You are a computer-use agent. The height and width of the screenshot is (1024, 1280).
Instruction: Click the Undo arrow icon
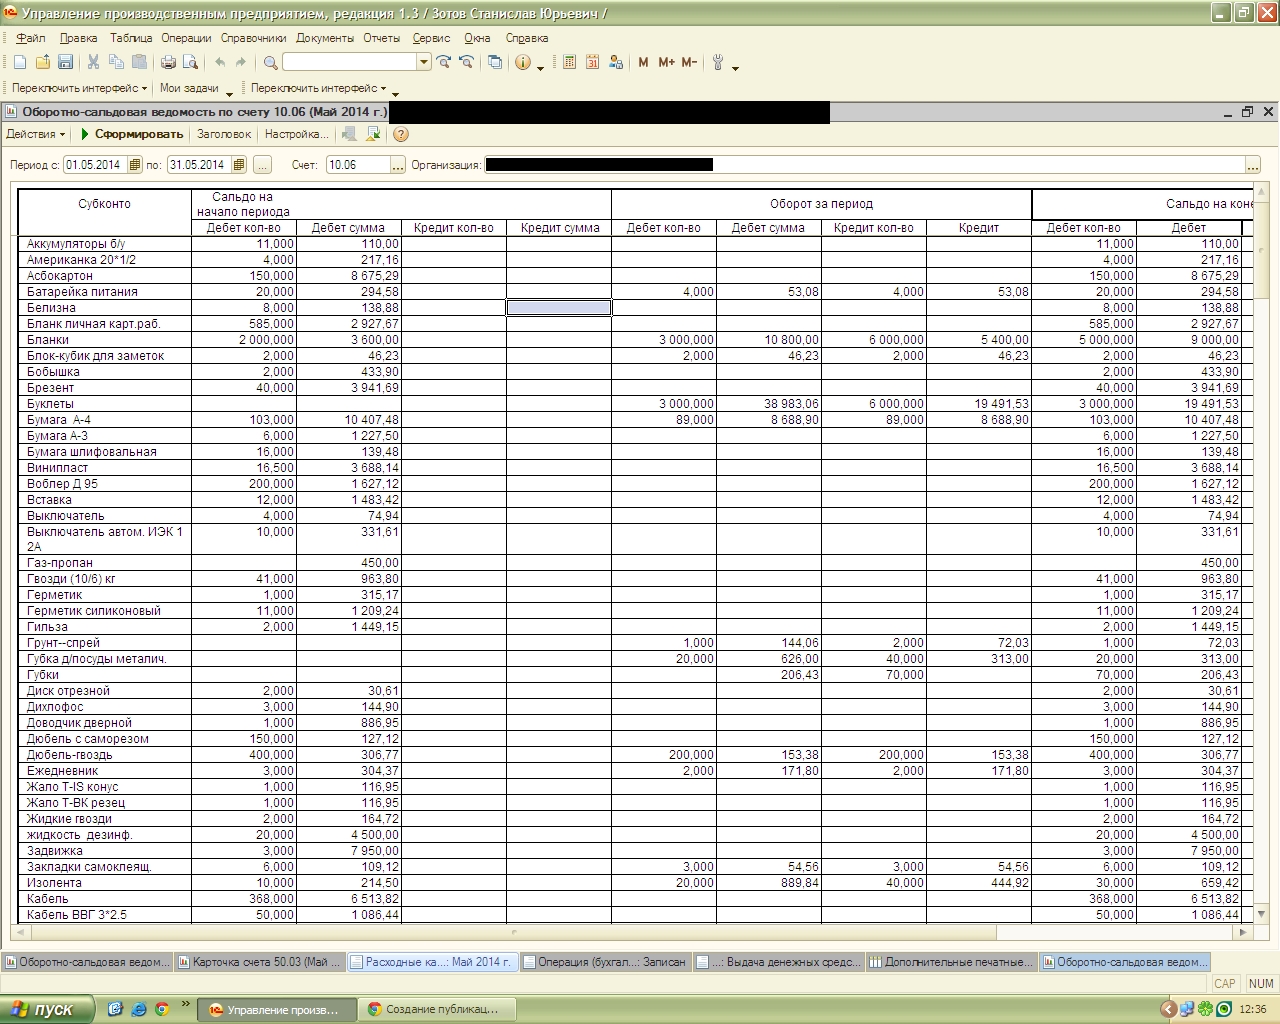220,62
